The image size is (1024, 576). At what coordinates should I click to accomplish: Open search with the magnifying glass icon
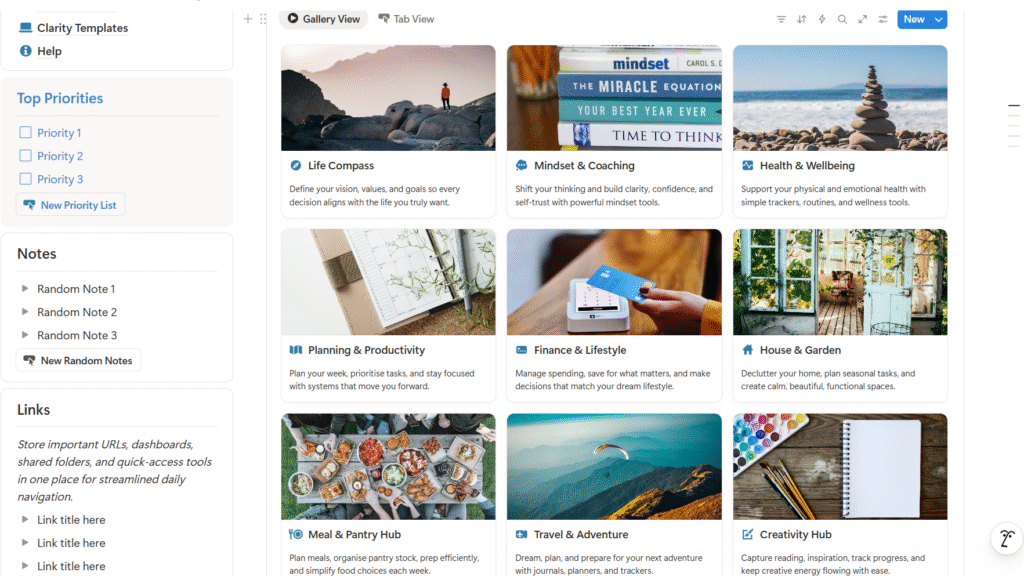pos(842,19)
